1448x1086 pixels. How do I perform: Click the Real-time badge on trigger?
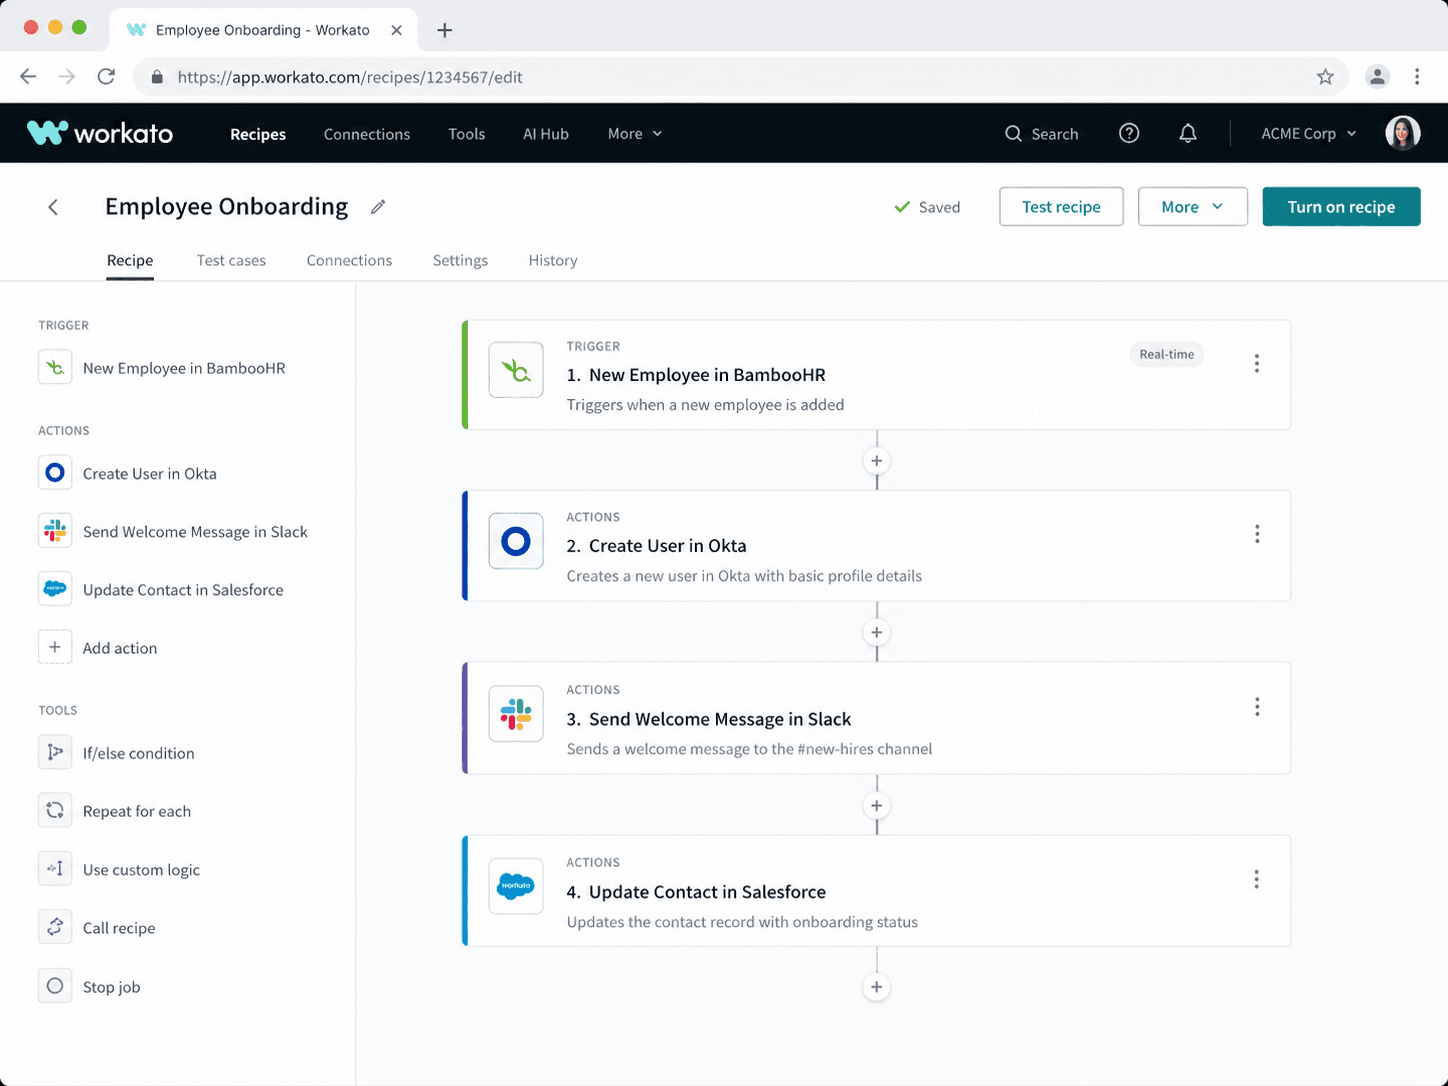click(1167, 354)
